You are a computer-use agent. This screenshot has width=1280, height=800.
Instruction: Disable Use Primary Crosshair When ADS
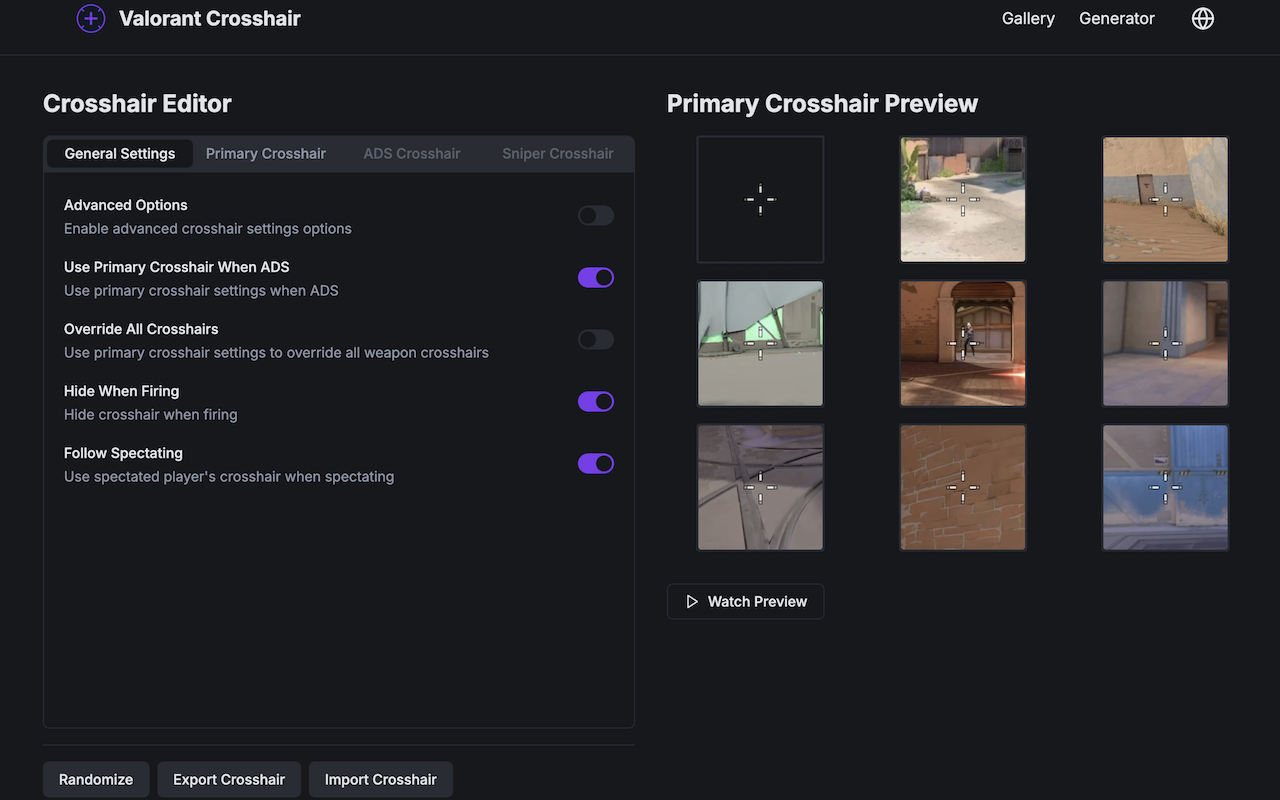point(595,277)
